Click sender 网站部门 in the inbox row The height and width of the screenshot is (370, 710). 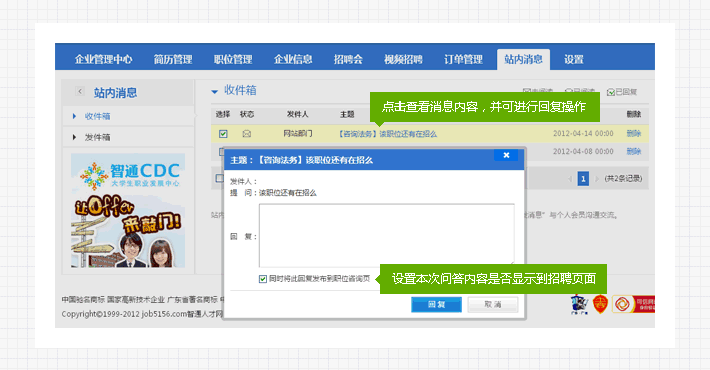pyautogui.click(x=297, y=134)
